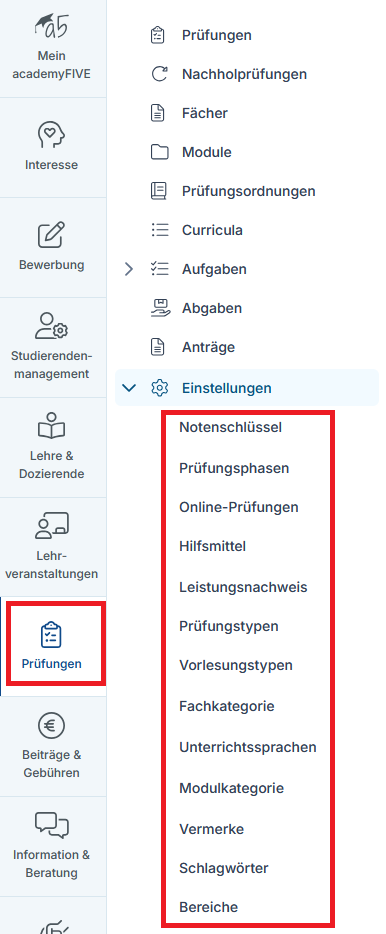Click the list icon beside Curricula
This screenshot has height=934, width=386.
coord(160,230)
